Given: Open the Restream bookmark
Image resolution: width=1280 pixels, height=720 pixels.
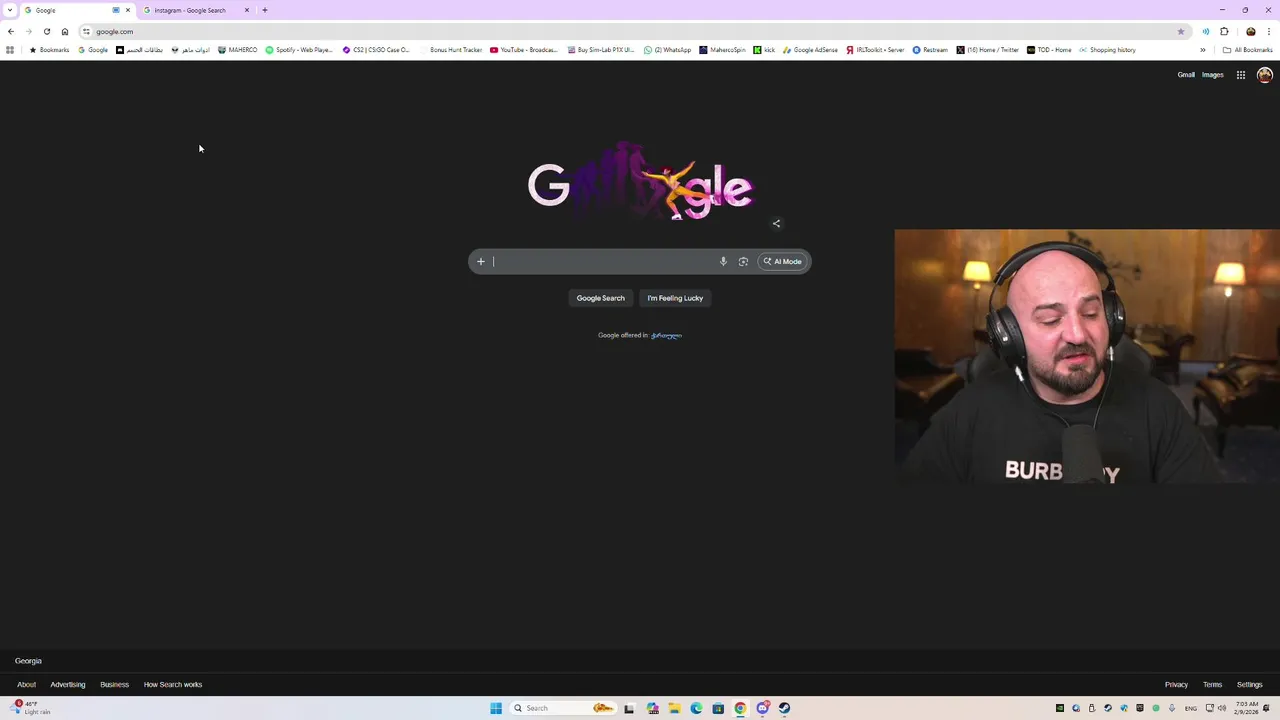Looking at the screenshot, I should tap(930, 50).
